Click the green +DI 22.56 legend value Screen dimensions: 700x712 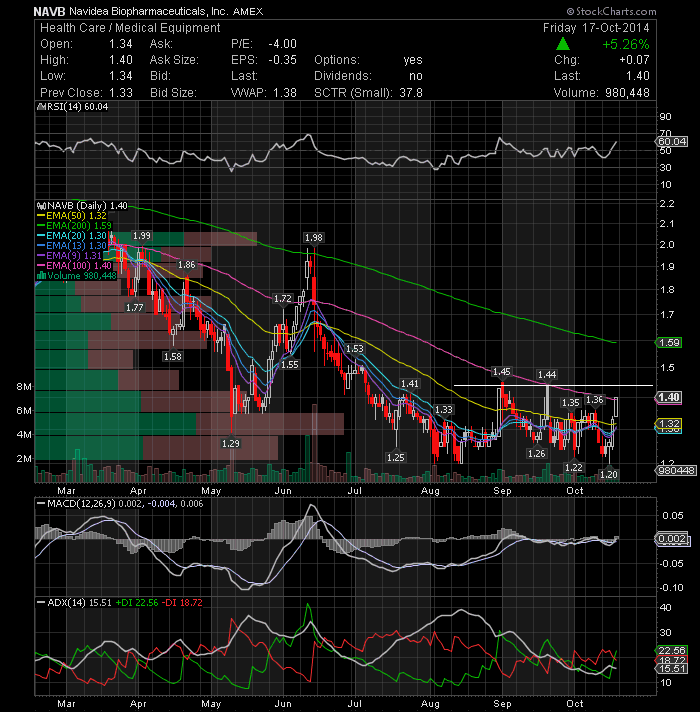[137, 603]
